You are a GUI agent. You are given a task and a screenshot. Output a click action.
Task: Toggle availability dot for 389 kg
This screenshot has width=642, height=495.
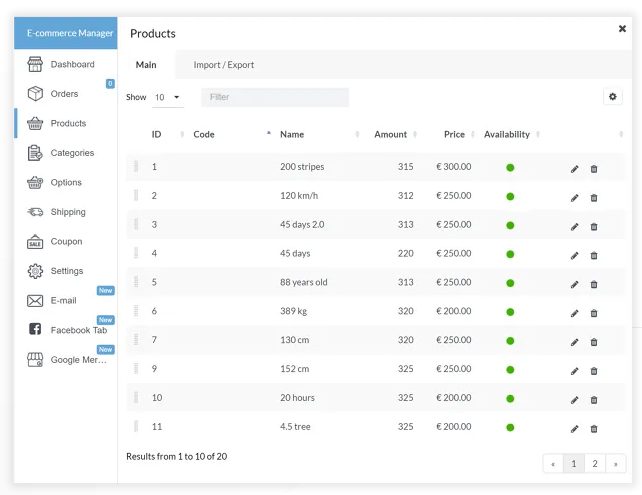coord(510,312)
